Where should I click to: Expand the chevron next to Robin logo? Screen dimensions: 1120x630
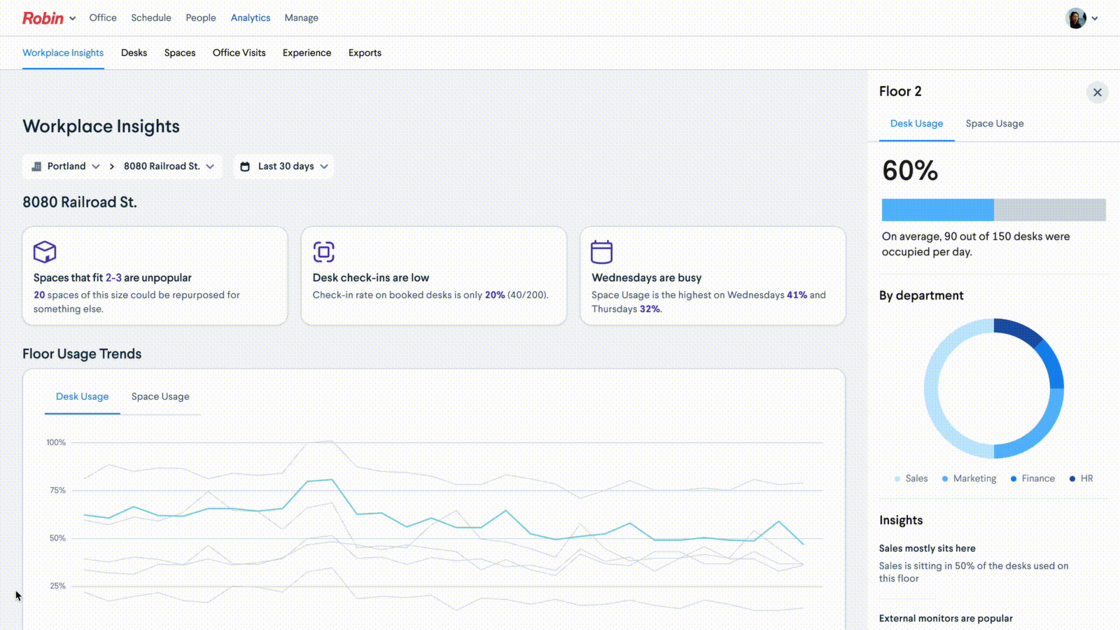pos(72,19)
